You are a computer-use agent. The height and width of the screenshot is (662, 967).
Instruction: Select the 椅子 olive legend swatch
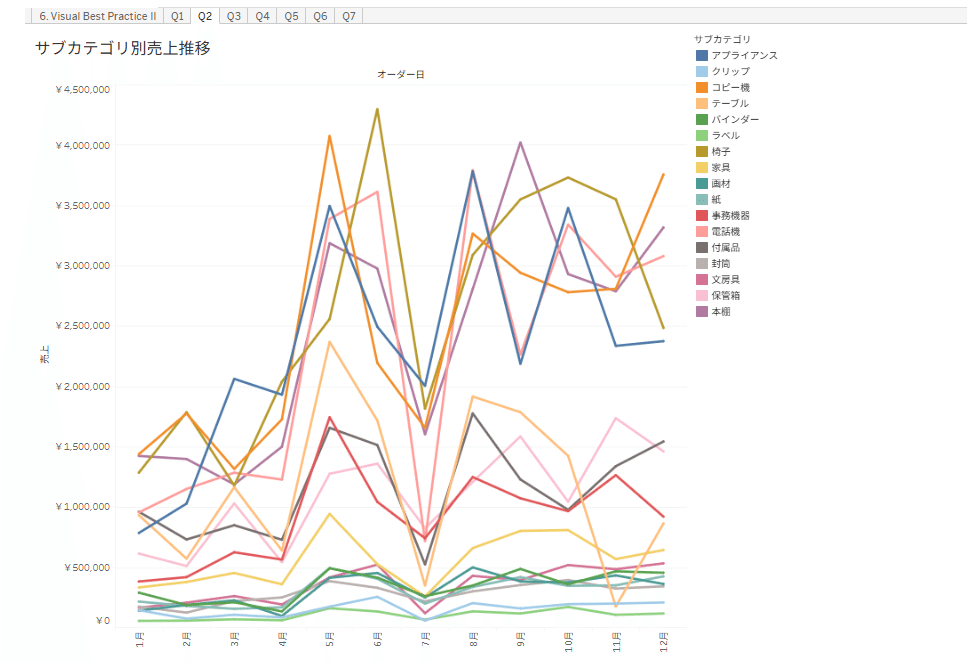point(702,151)
